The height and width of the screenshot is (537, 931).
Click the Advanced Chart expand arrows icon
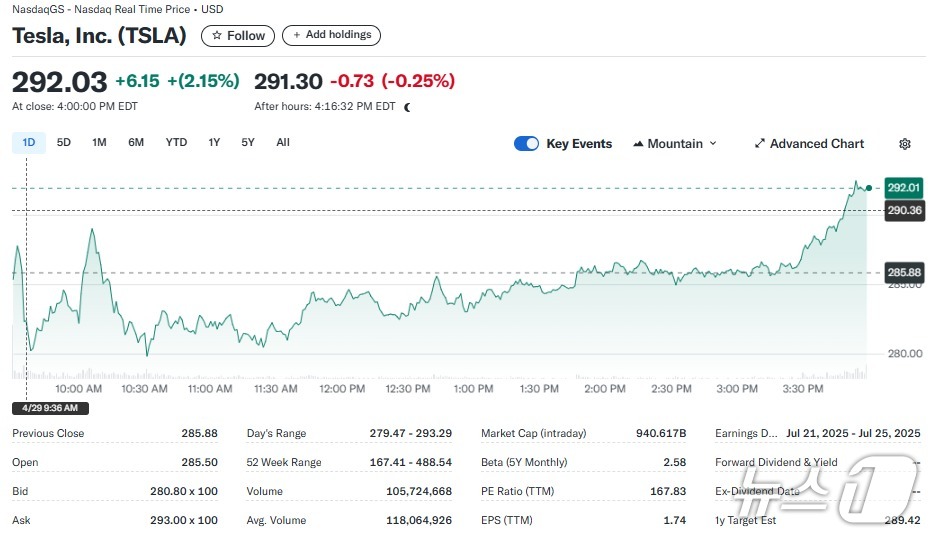(x=759, y=144)
